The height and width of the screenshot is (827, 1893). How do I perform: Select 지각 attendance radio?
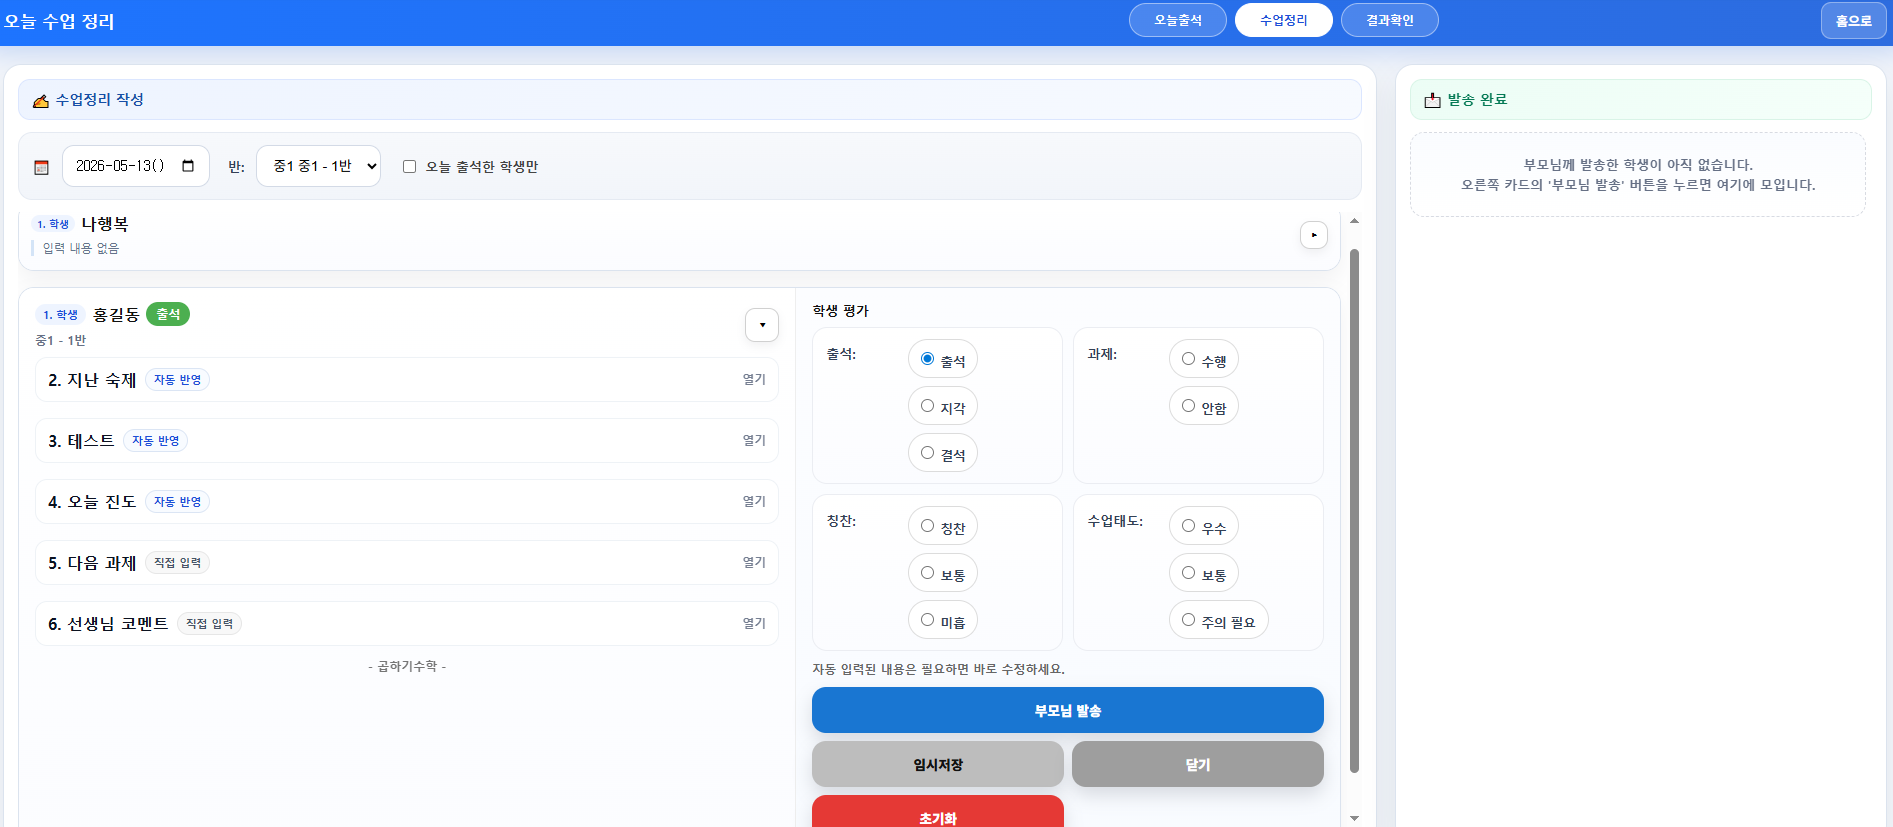(x=927, y=406)
